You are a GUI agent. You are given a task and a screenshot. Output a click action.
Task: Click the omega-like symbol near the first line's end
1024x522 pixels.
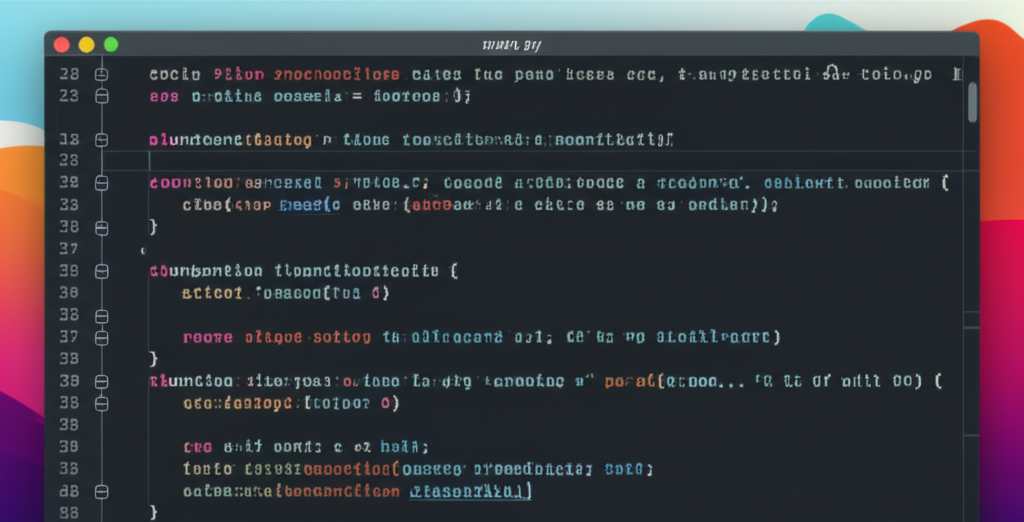pos(830,73)
